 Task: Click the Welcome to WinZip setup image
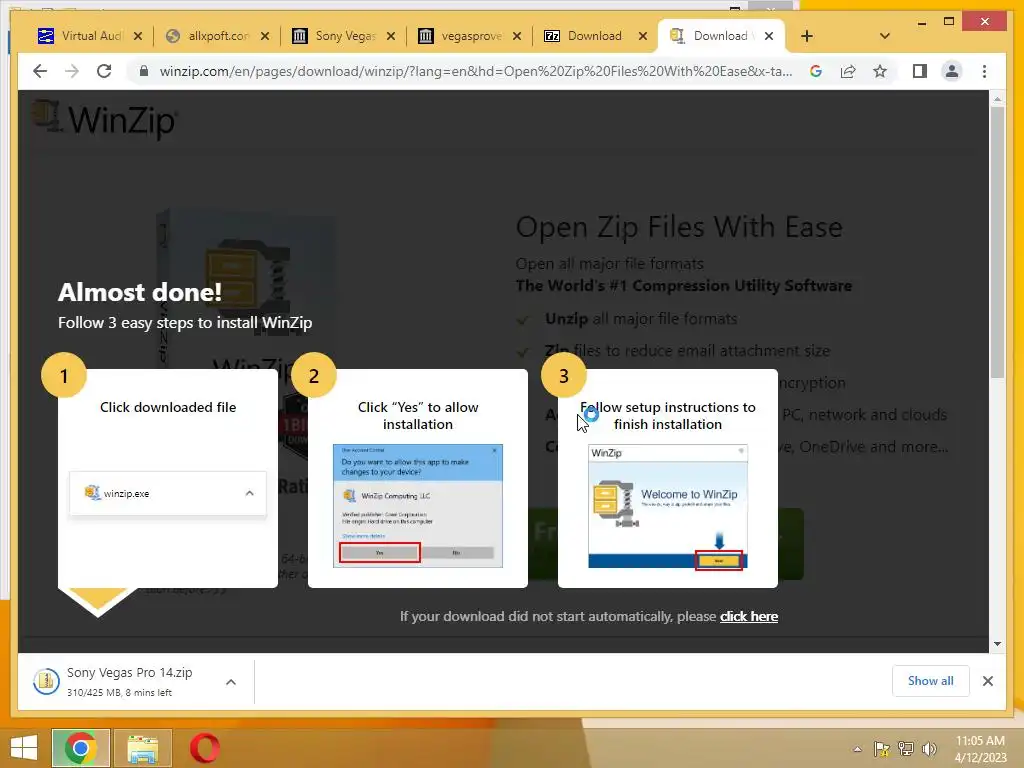[x=667, y=507]
